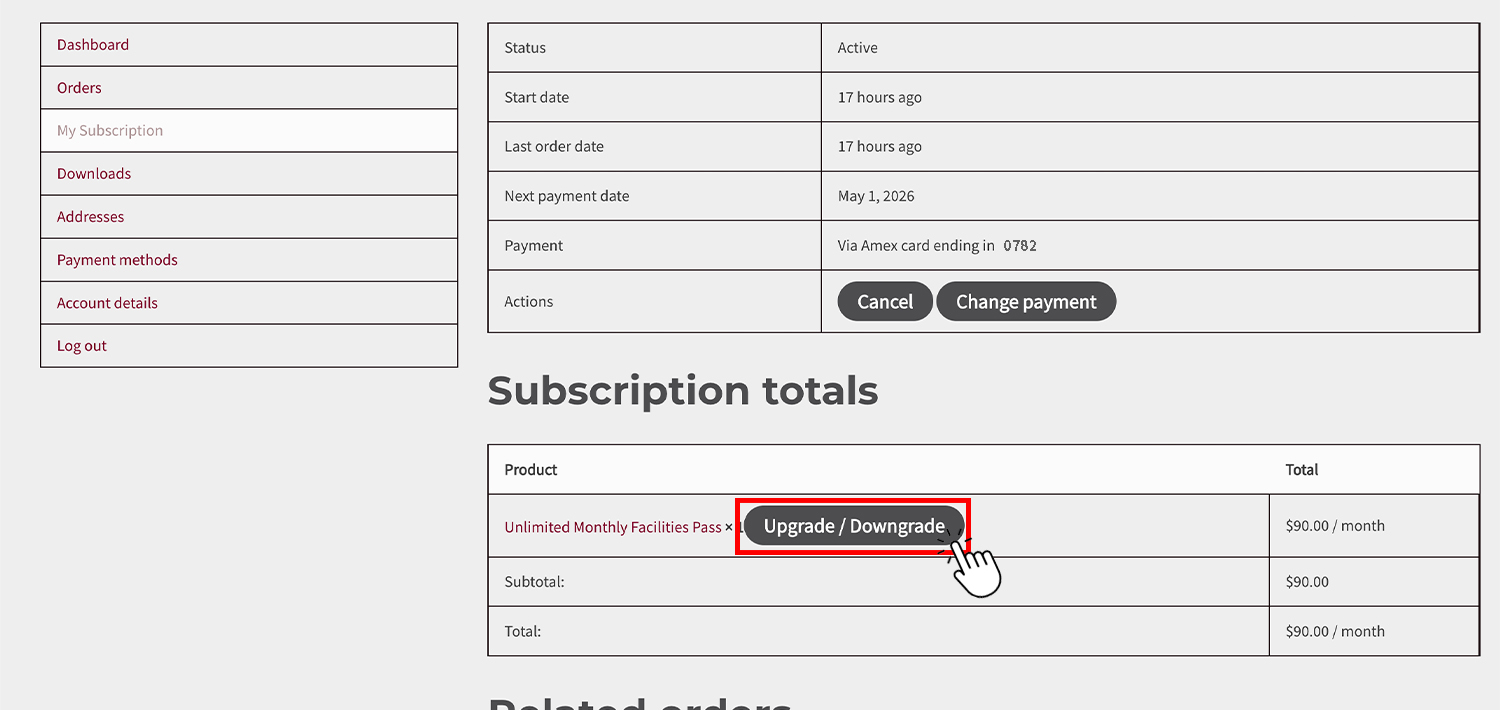Click the Product column header
This screenshot has width=1500, height=710.
531,470
